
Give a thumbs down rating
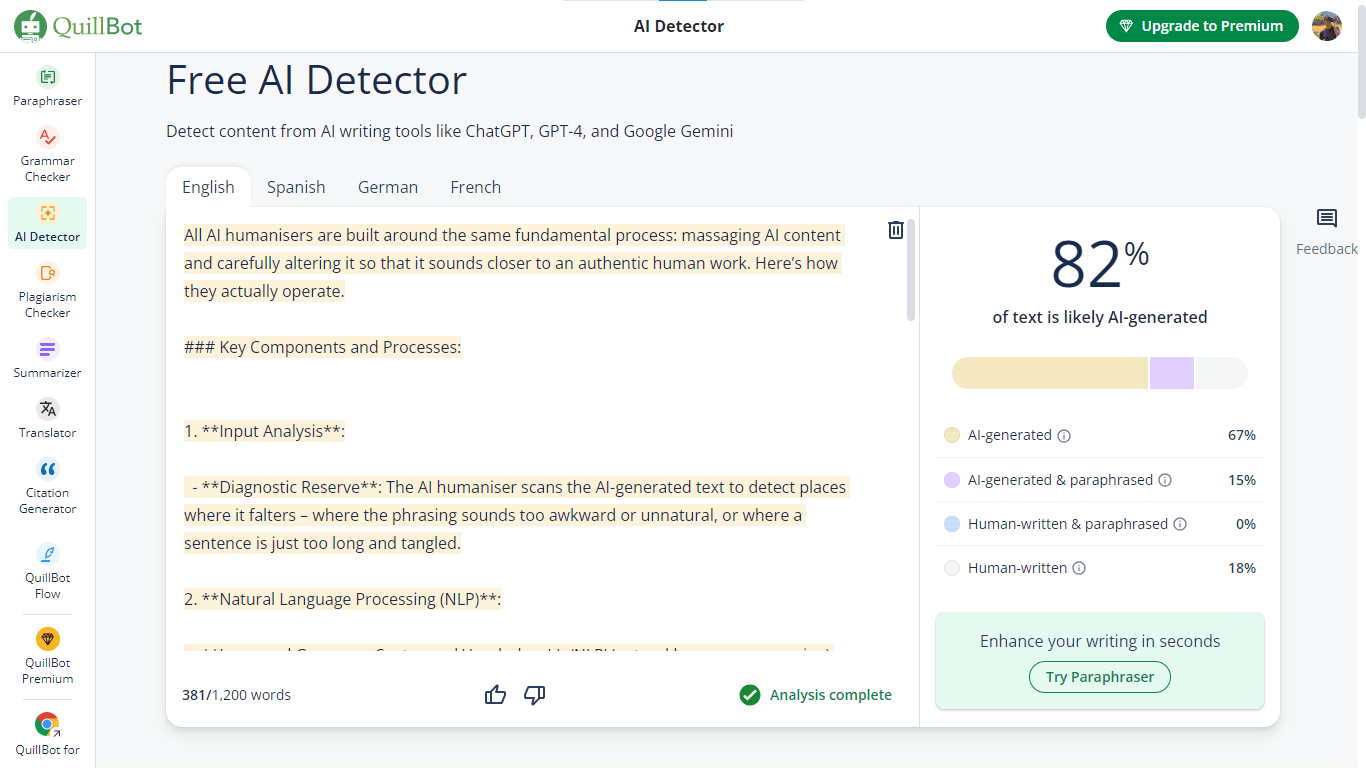tap(535, 695)
